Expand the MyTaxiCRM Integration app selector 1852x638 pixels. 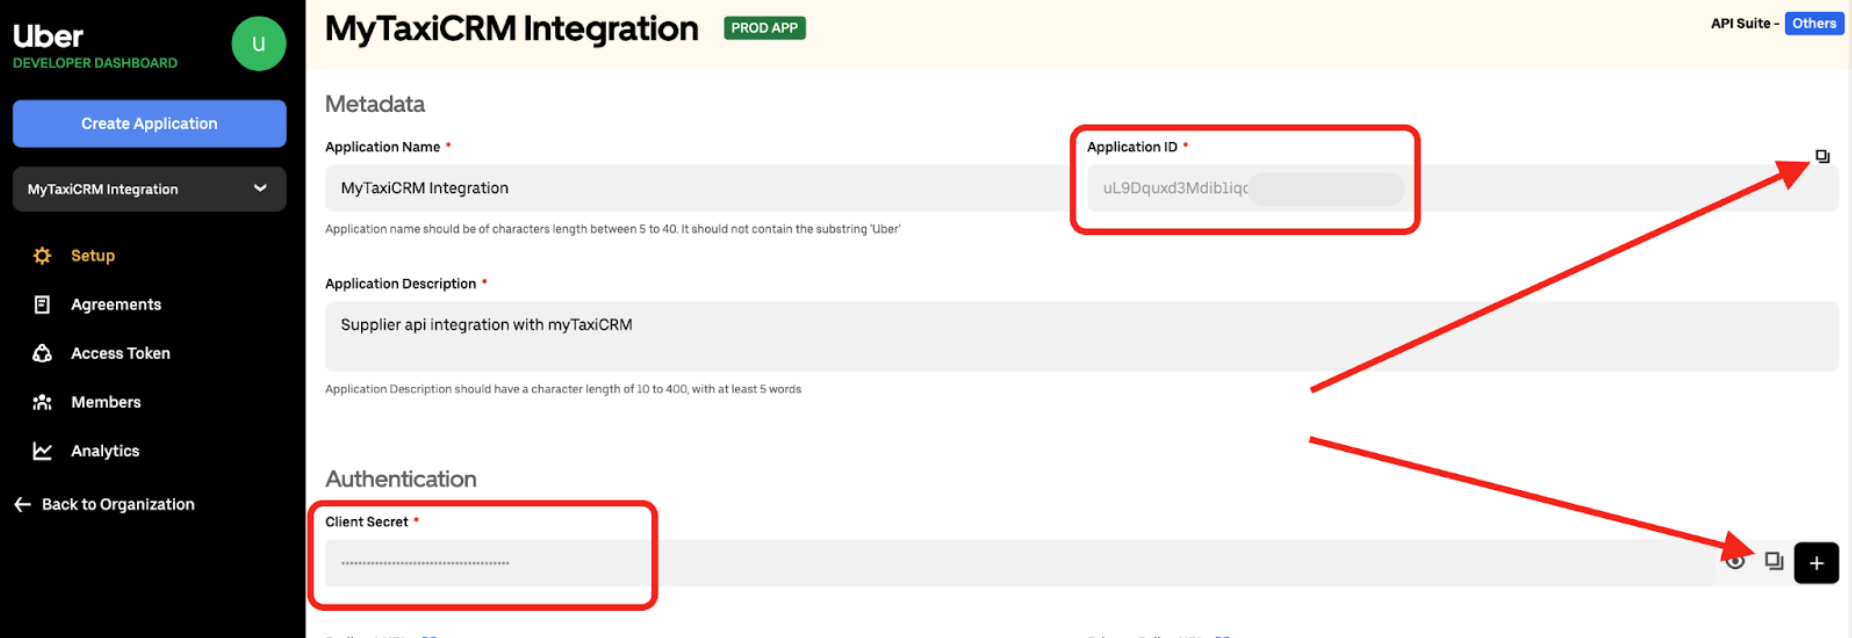(149, 189)
